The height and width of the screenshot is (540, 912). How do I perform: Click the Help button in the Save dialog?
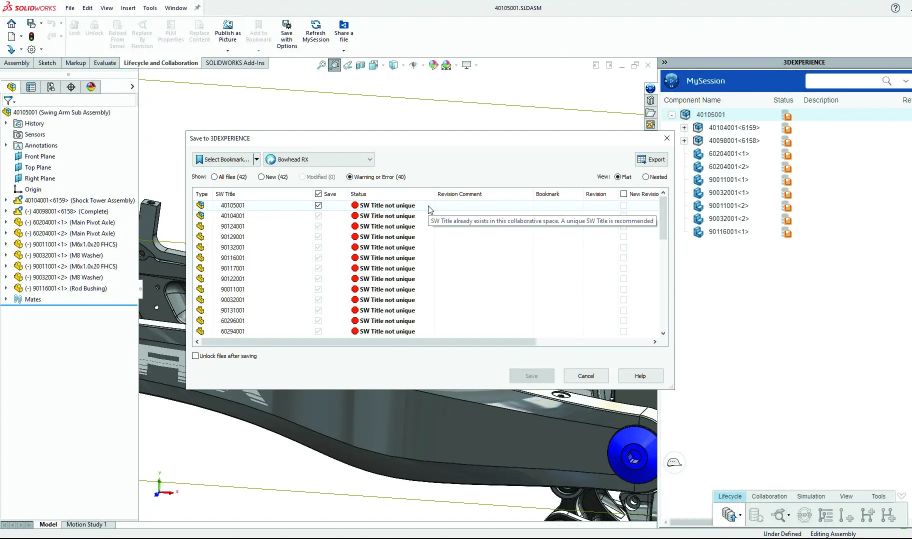[x=640, y=376]
